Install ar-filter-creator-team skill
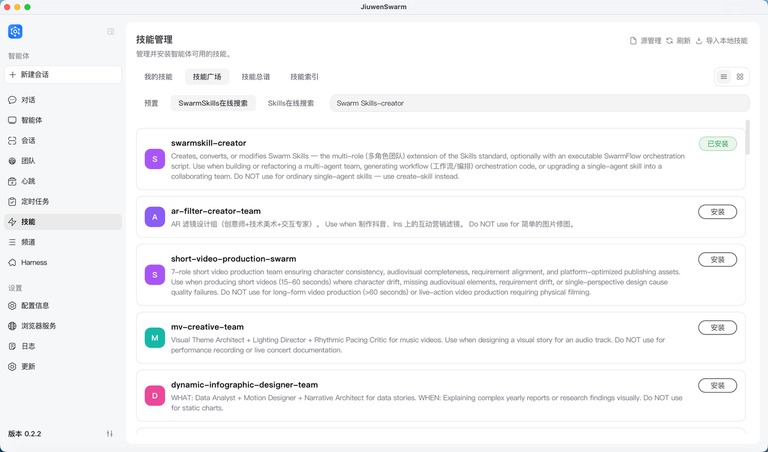The width and height of the screenshot is (768, 452). tap(718, 212)
